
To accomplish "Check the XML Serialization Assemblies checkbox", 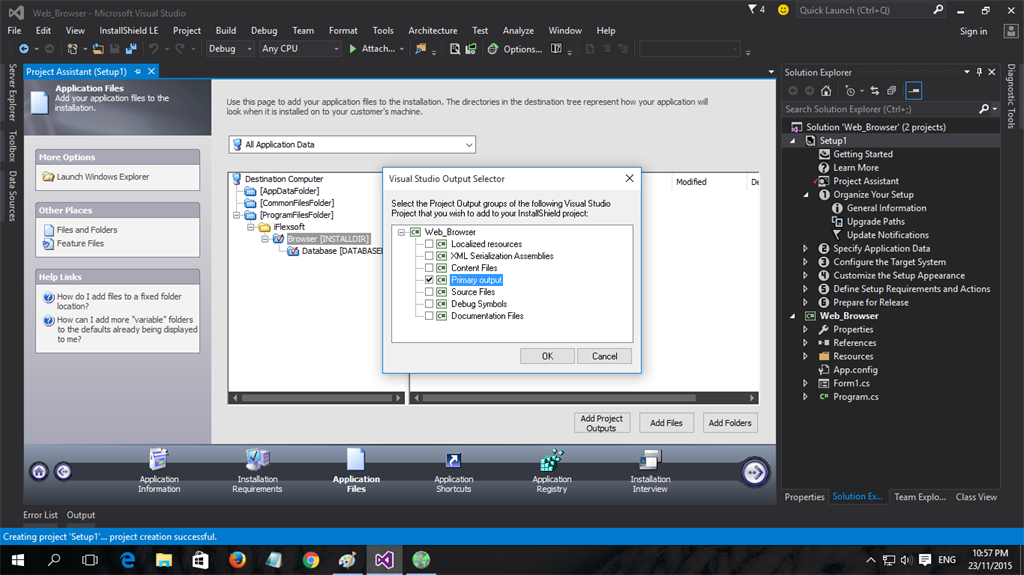I will tap(429, 255).
